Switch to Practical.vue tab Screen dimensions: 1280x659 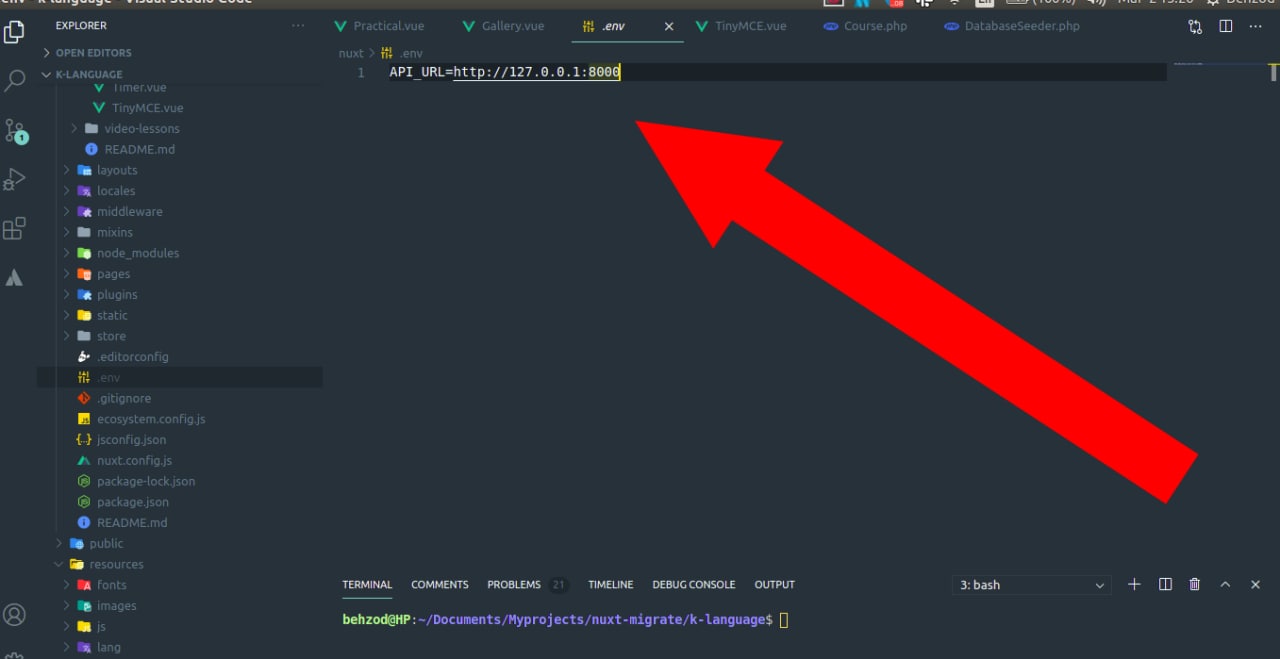[379, 26]
